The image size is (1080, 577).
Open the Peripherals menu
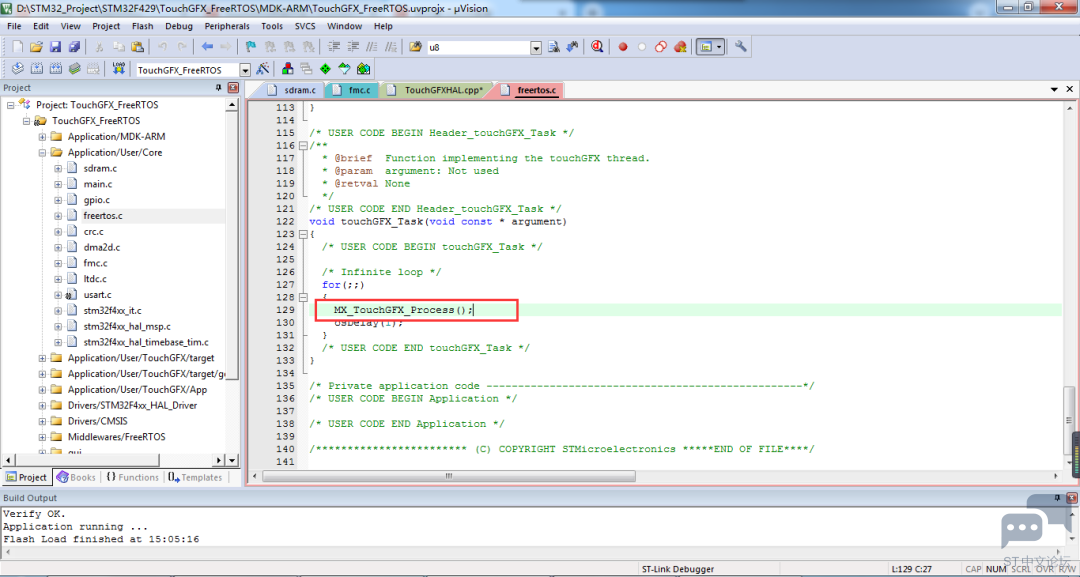point(227,26)
